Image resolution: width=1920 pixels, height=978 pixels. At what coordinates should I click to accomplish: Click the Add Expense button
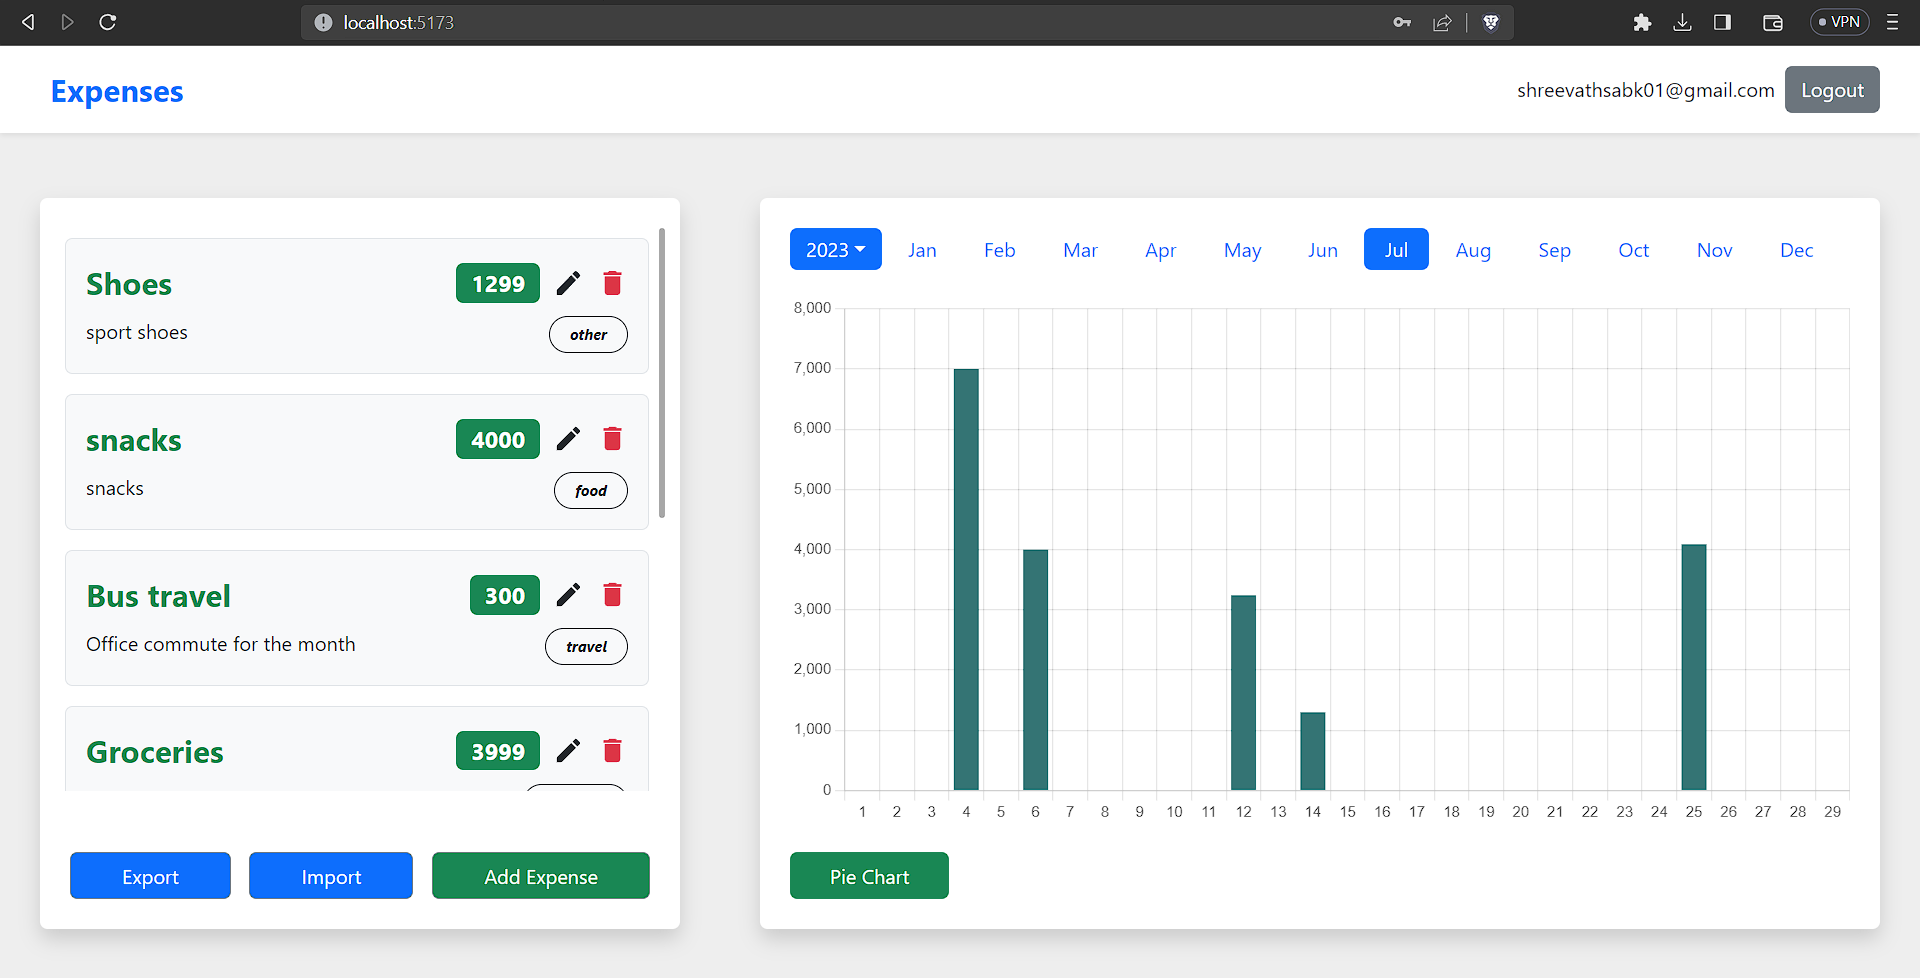point(540,875)
